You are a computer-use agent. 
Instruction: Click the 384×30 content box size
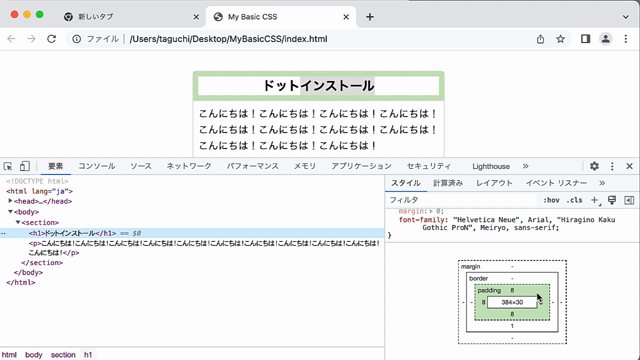[512, 302]
